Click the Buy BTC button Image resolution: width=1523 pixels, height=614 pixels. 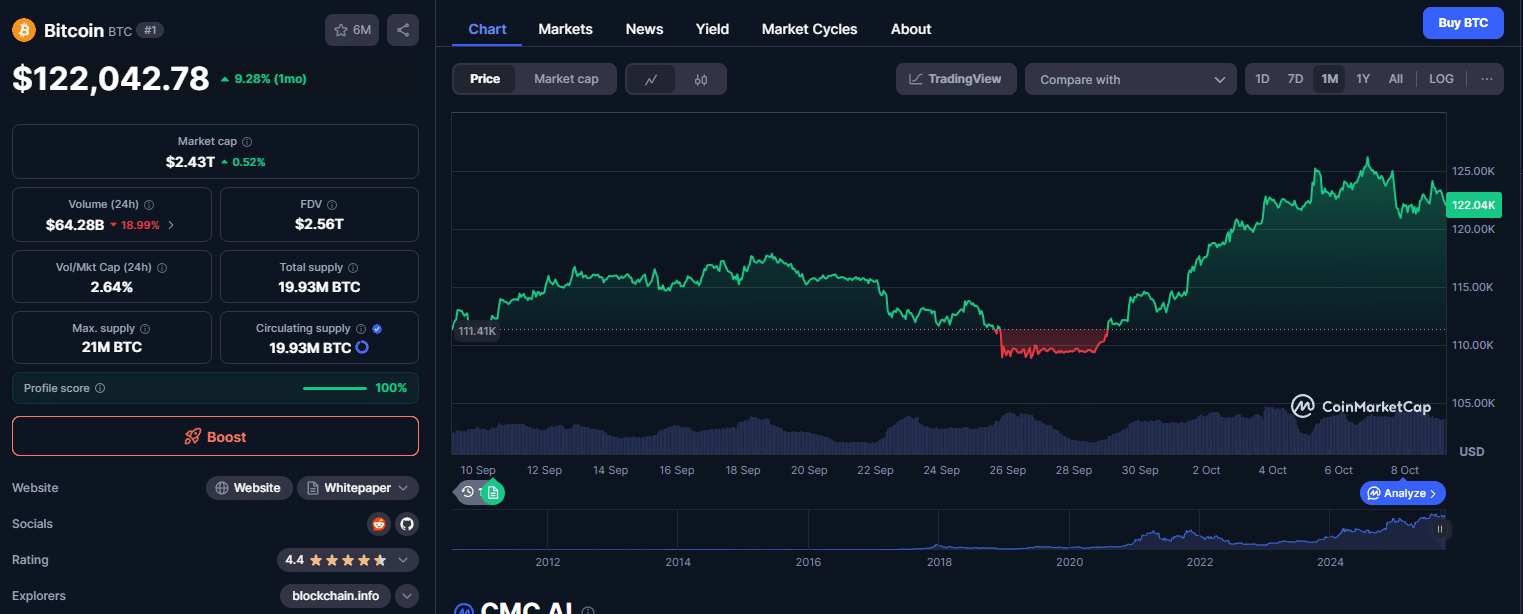click(1462, 23)
